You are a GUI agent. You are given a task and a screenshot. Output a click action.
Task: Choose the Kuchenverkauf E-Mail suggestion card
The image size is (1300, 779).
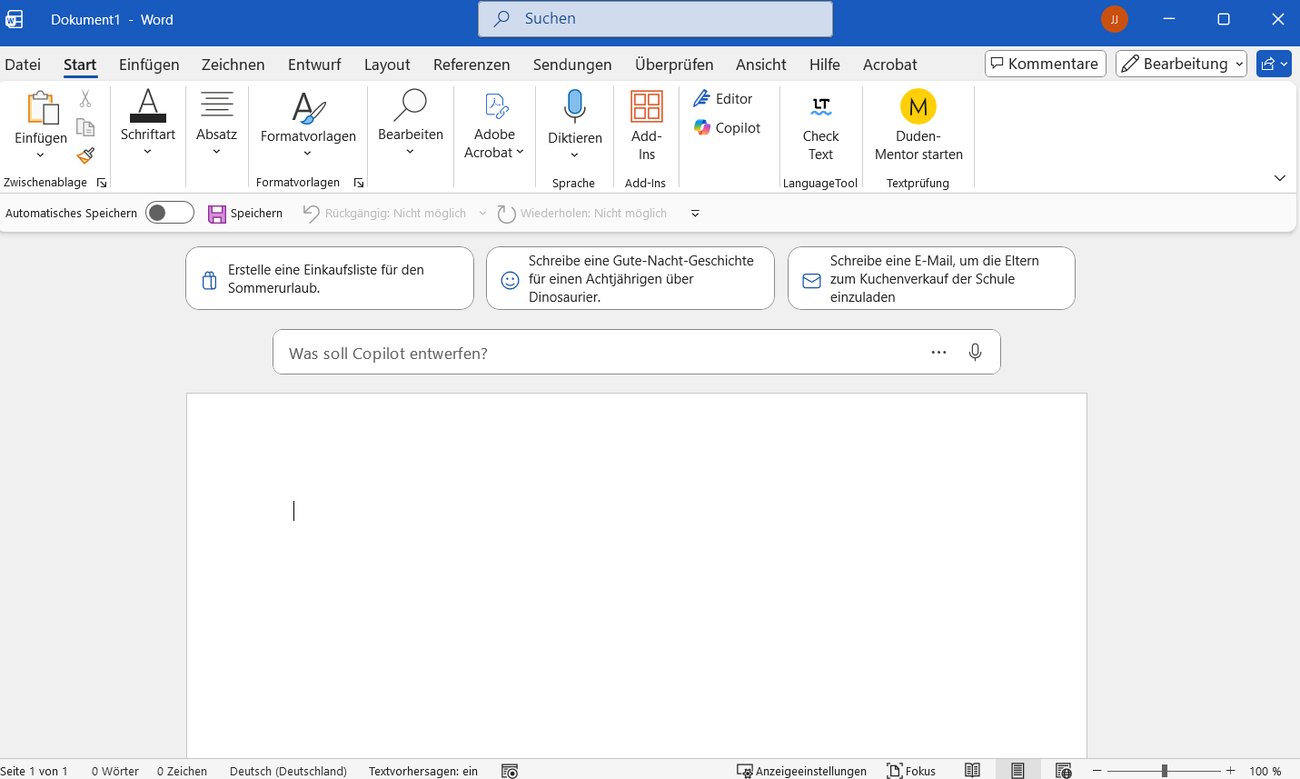coord(931,279)
